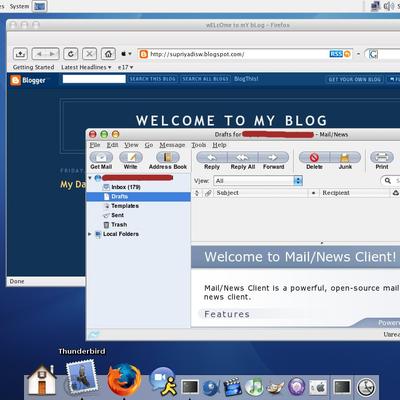Click the Search All Blogs button

(x=205, y=79)
